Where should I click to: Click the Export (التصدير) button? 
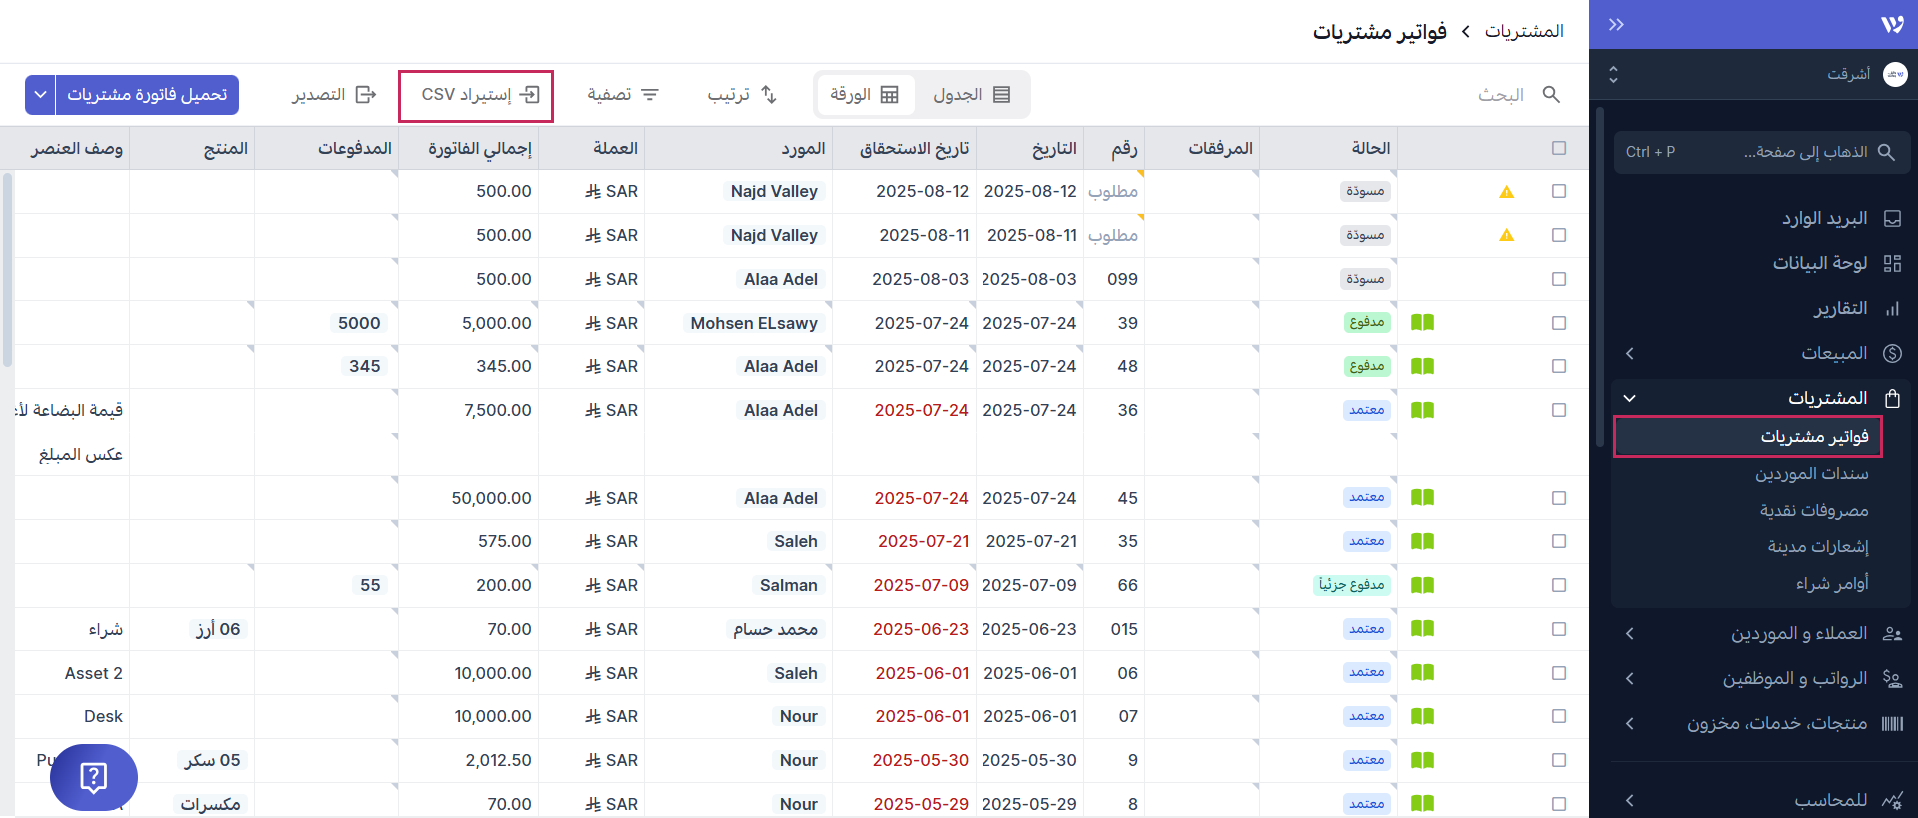coord(333,95)
